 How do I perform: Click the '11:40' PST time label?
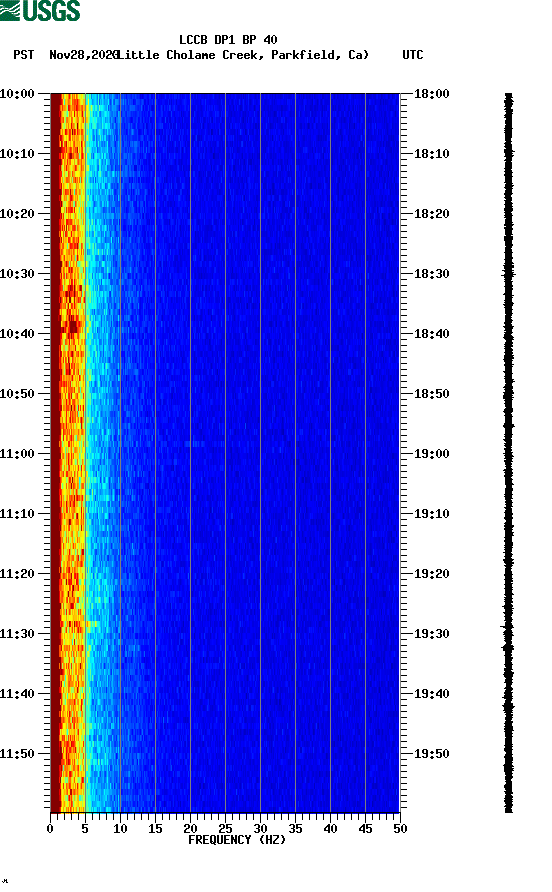click(x=17, y=694)
